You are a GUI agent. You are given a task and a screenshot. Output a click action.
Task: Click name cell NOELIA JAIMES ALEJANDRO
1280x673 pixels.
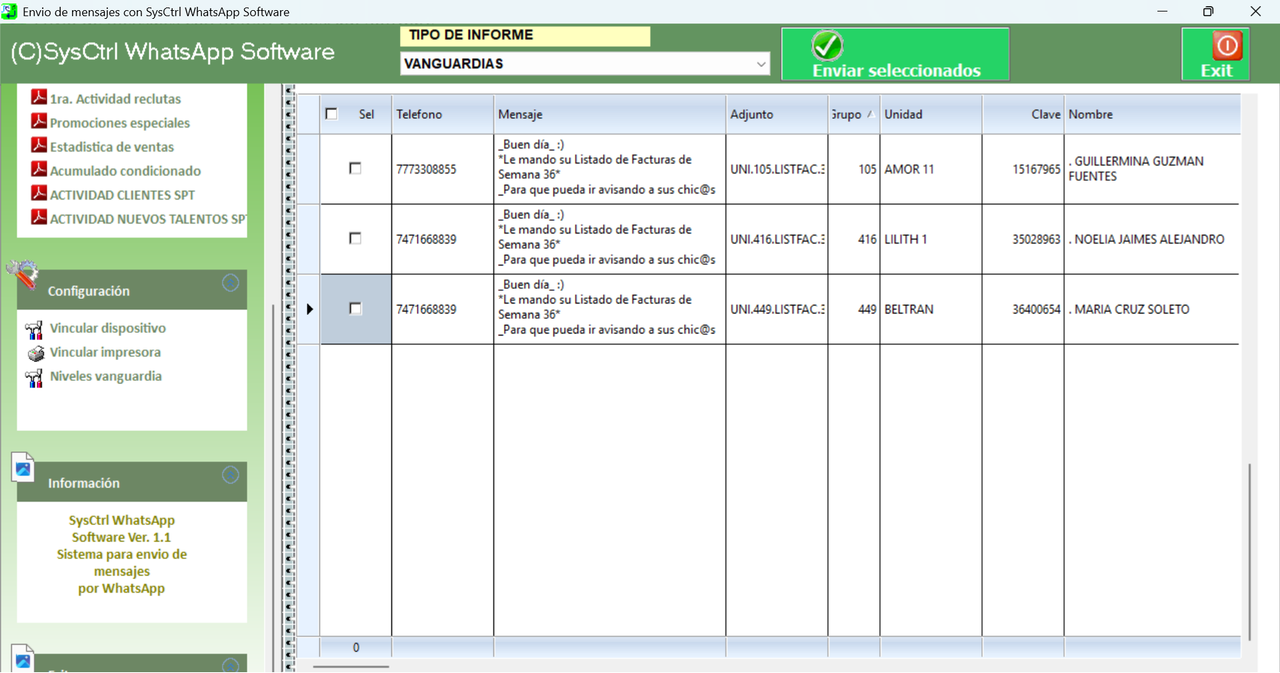pos(1152,239)
